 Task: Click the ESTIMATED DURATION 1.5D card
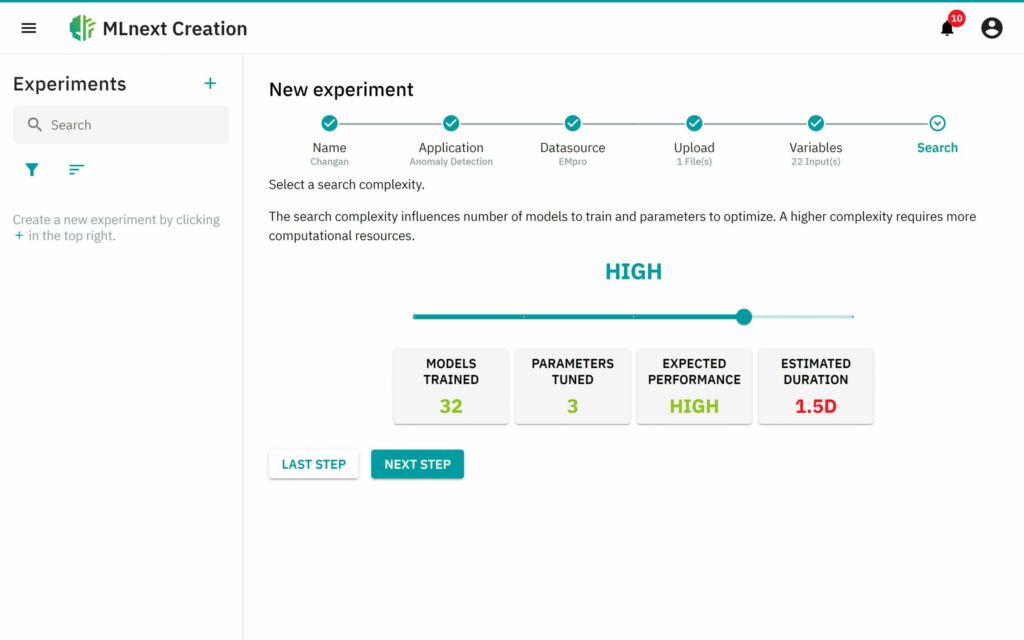pyautogui.click(x=816, y=387)
